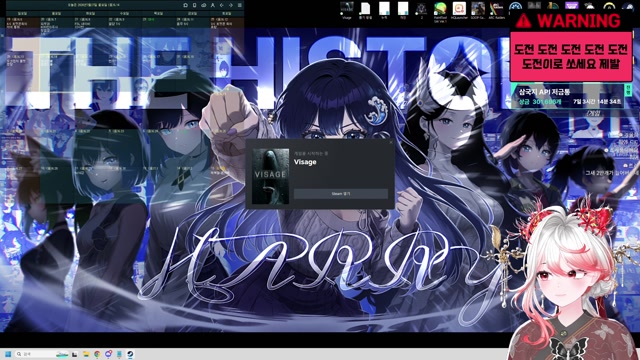Click the Steam open button in Visage dialog
640x360 pixels.
[x=341, y=193]
